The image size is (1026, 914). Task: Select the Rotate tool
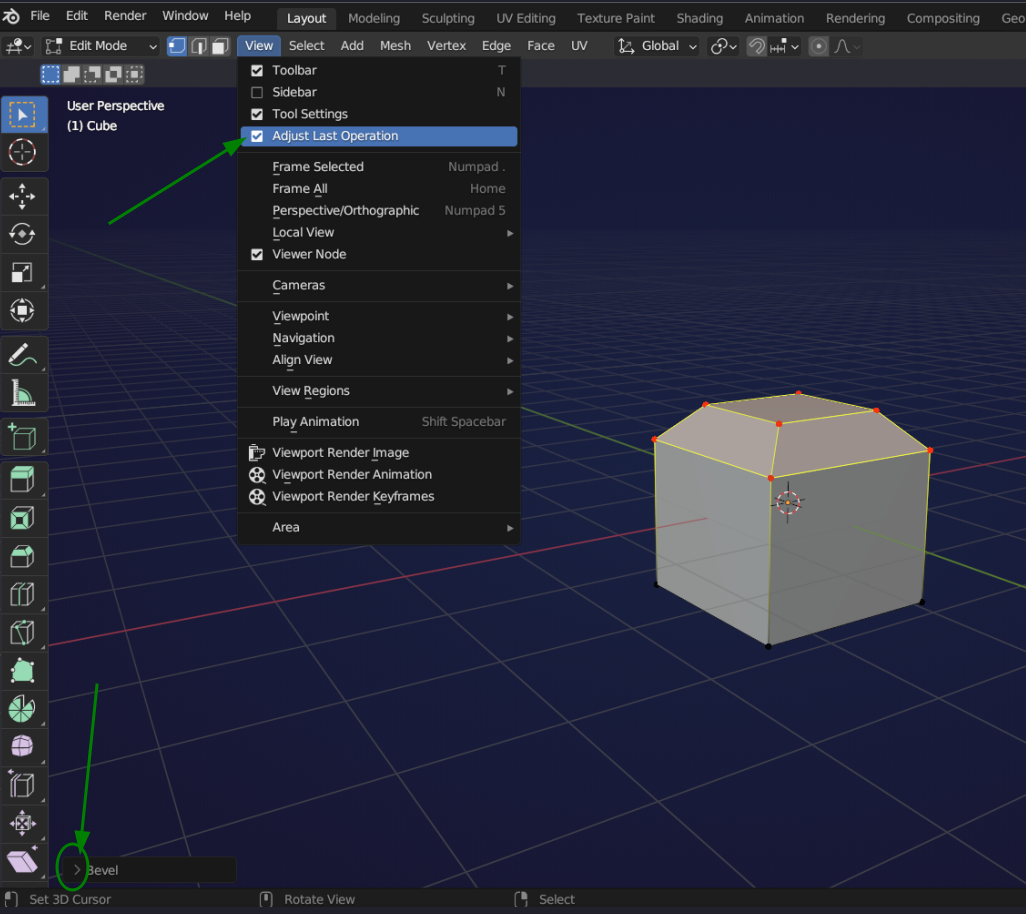(x=22, y=234)
